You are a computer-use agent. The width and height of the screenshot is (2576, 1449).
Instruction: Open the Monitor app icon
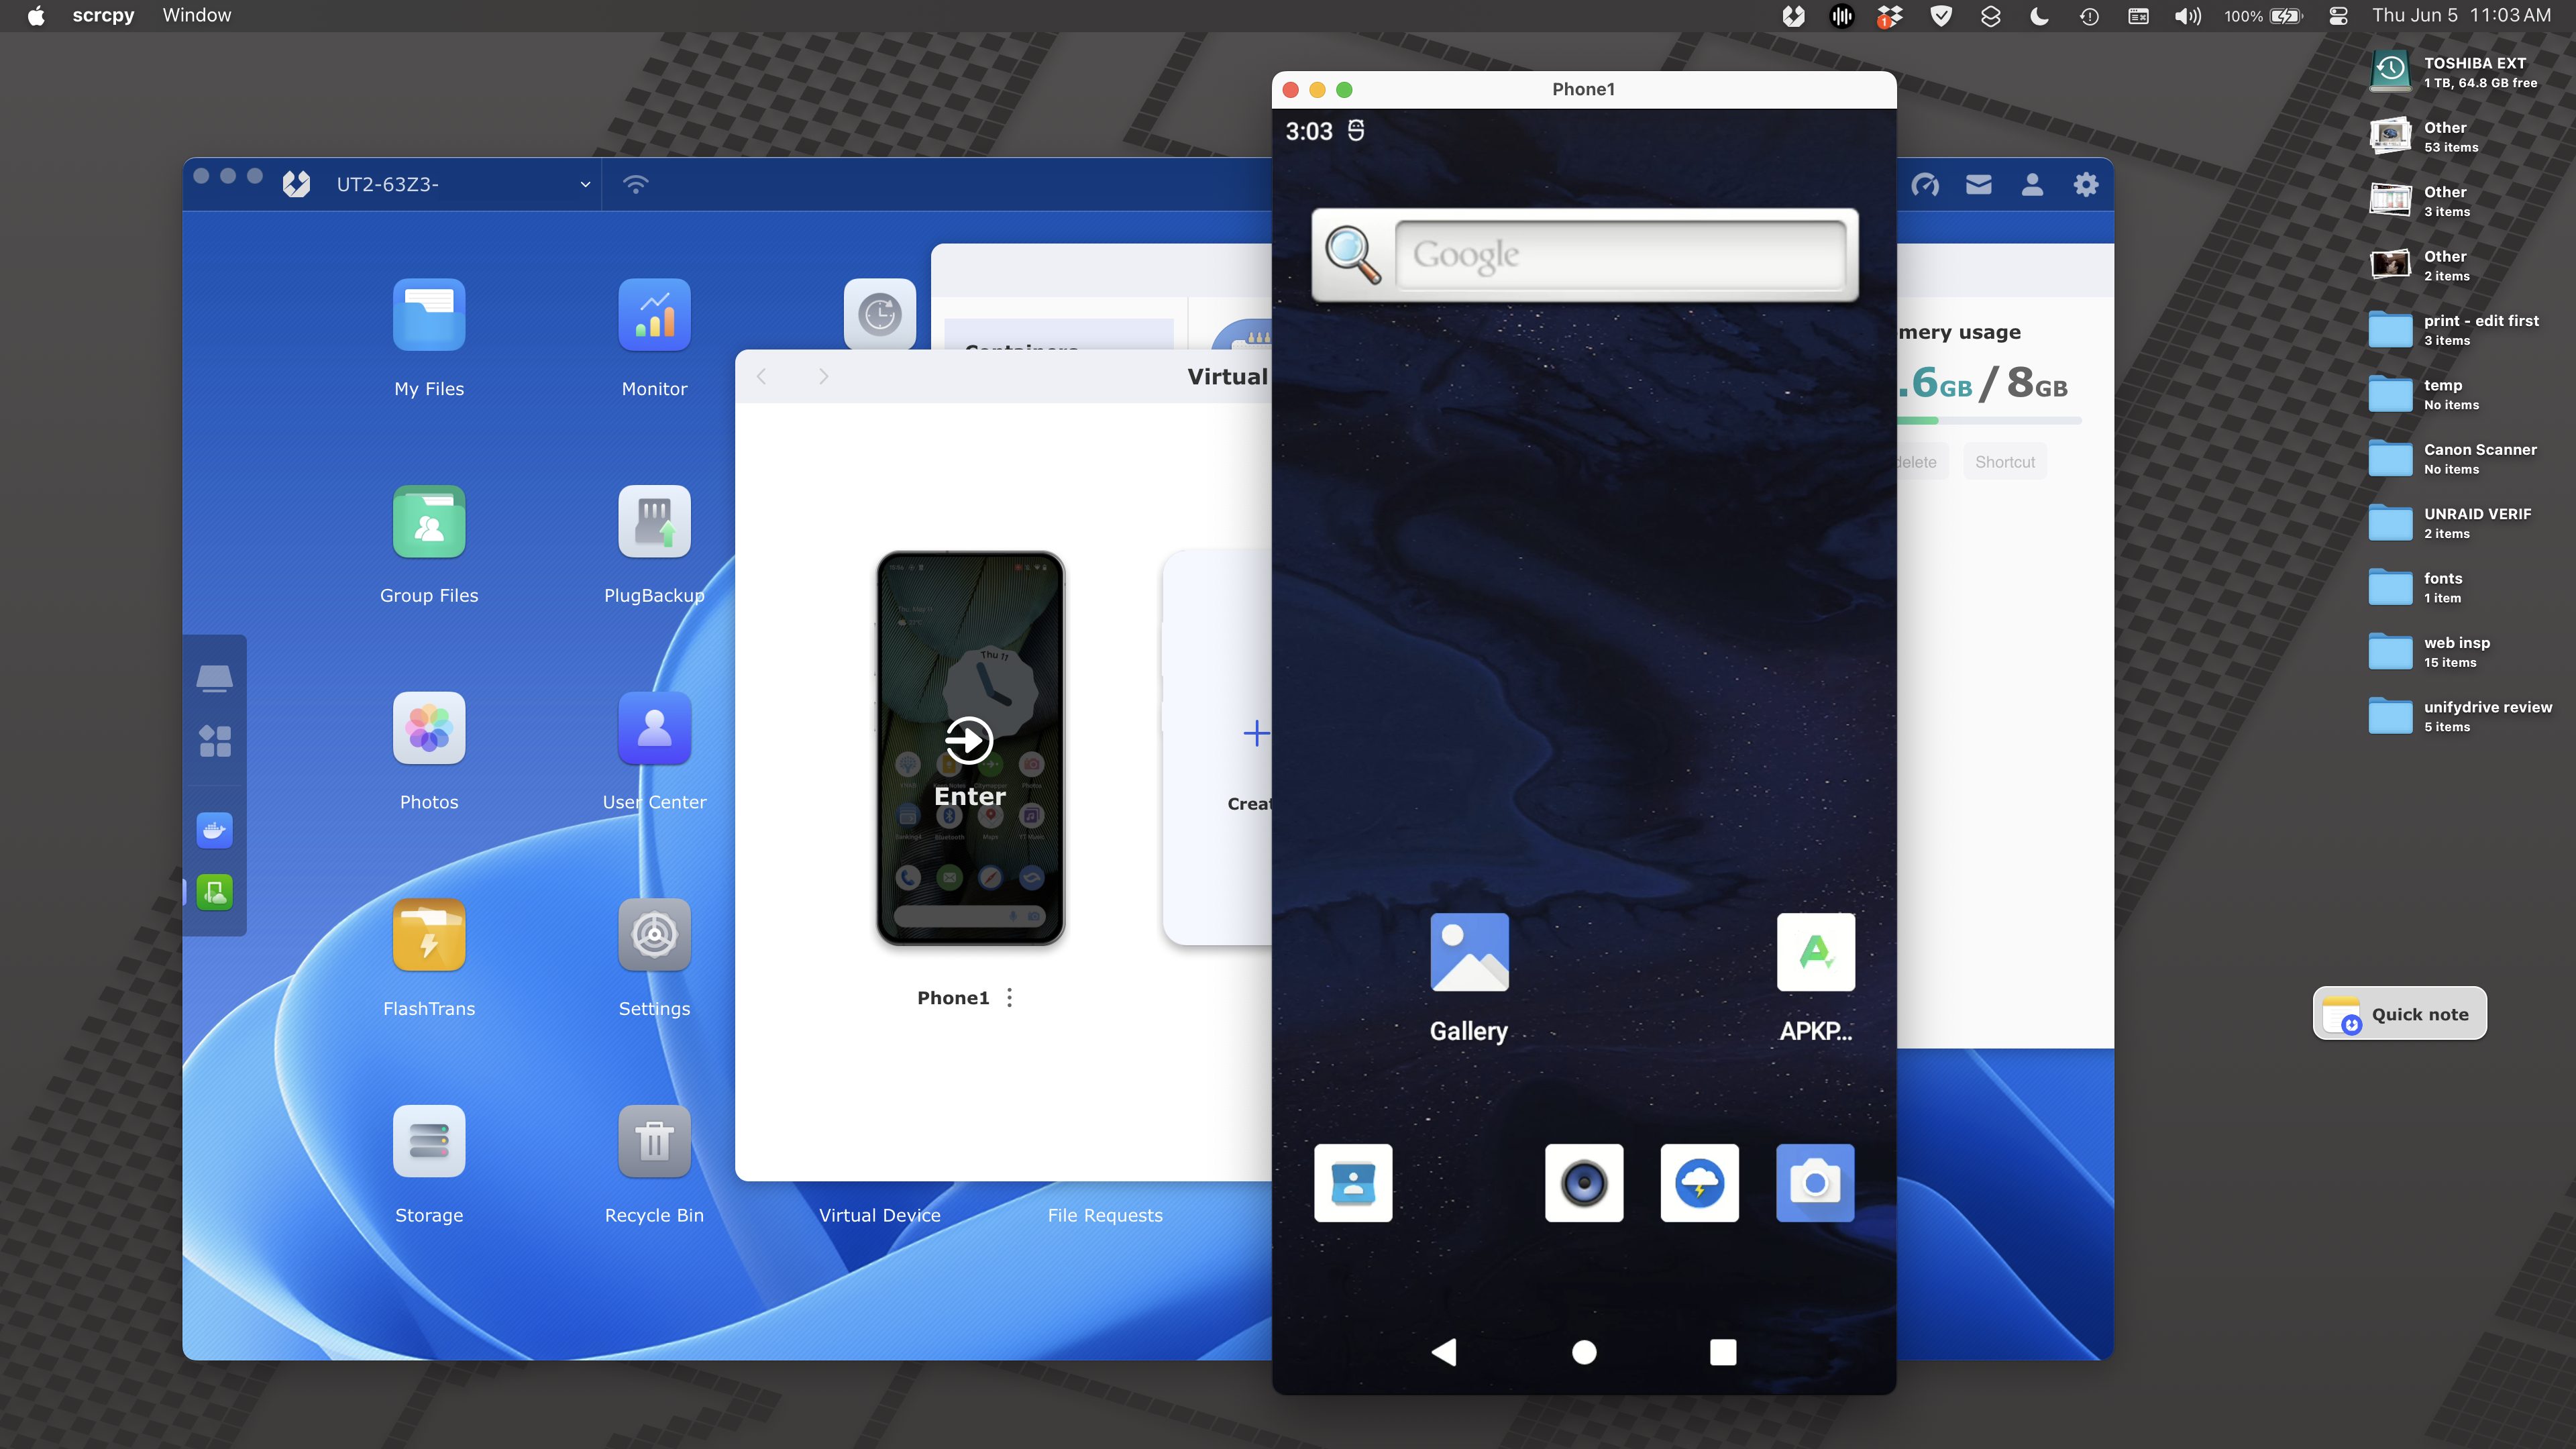[x=654, y=315]
